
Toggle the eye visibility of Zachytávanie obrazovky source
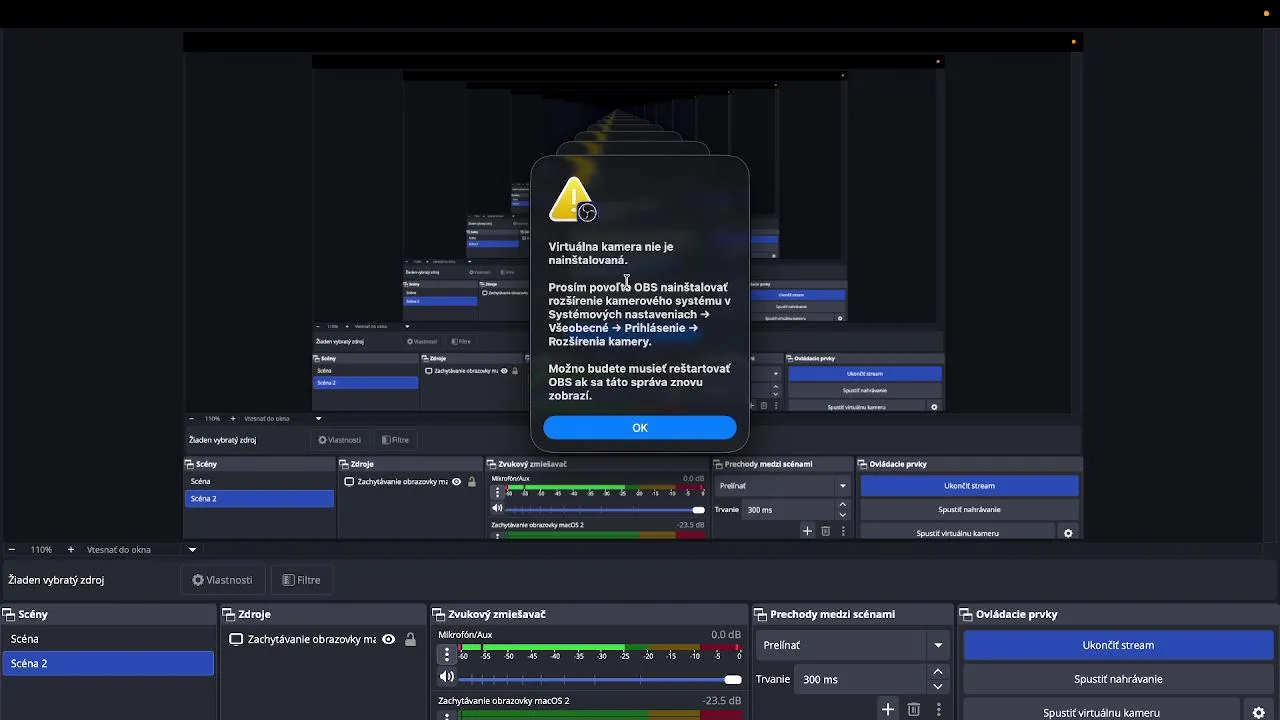pyautogui.click(x=388, y=639)
